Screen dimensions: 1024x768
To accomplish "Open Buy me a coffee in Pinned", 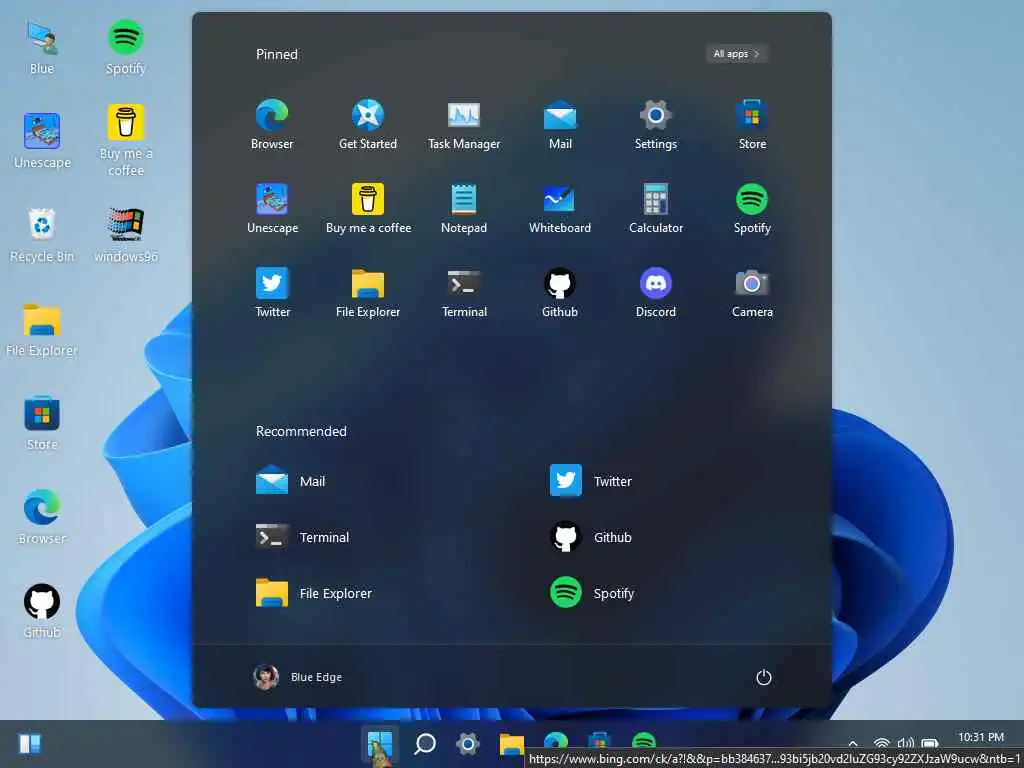I will (368, 208).
